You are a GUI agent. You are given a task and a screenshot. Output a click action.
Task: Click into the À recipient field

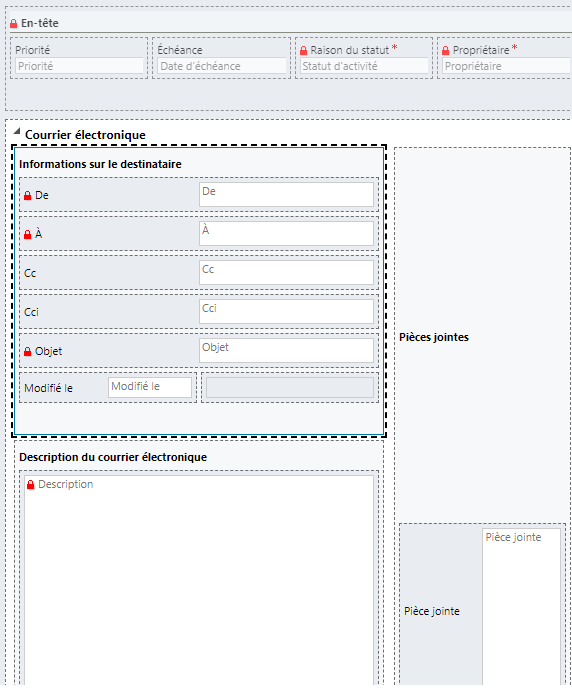pyautogui.click(x=286, y=234)
